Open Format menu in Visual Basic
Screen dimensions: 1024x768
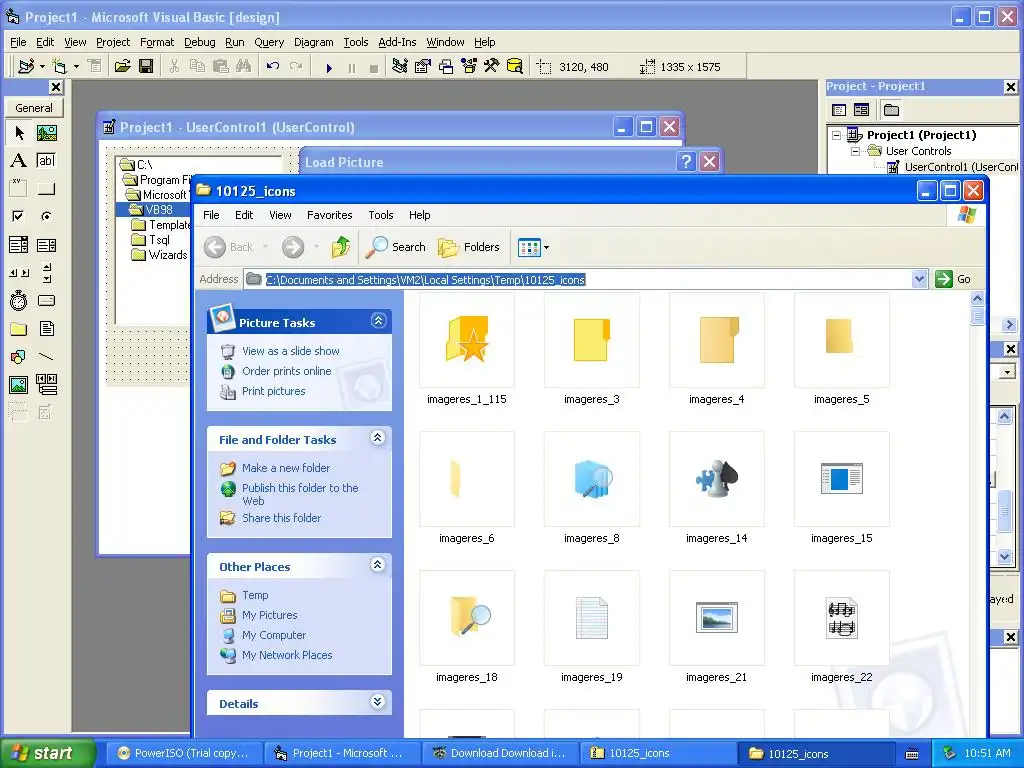(157, 42)
